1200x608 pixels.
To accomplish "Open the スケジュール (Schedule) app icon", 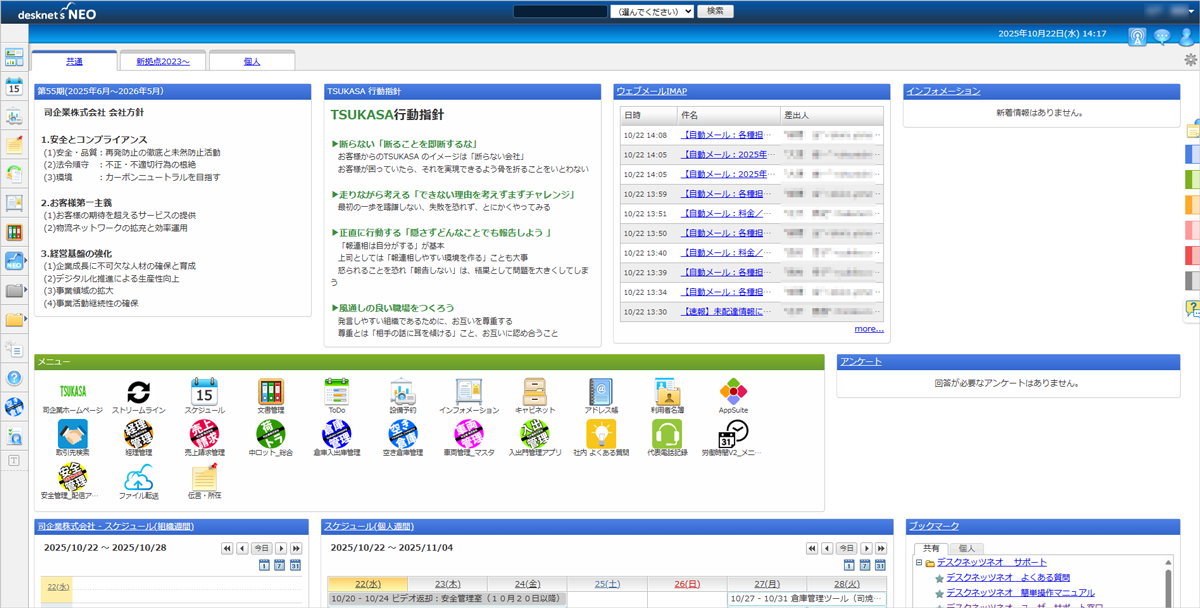I will click(x=203, y=393).
